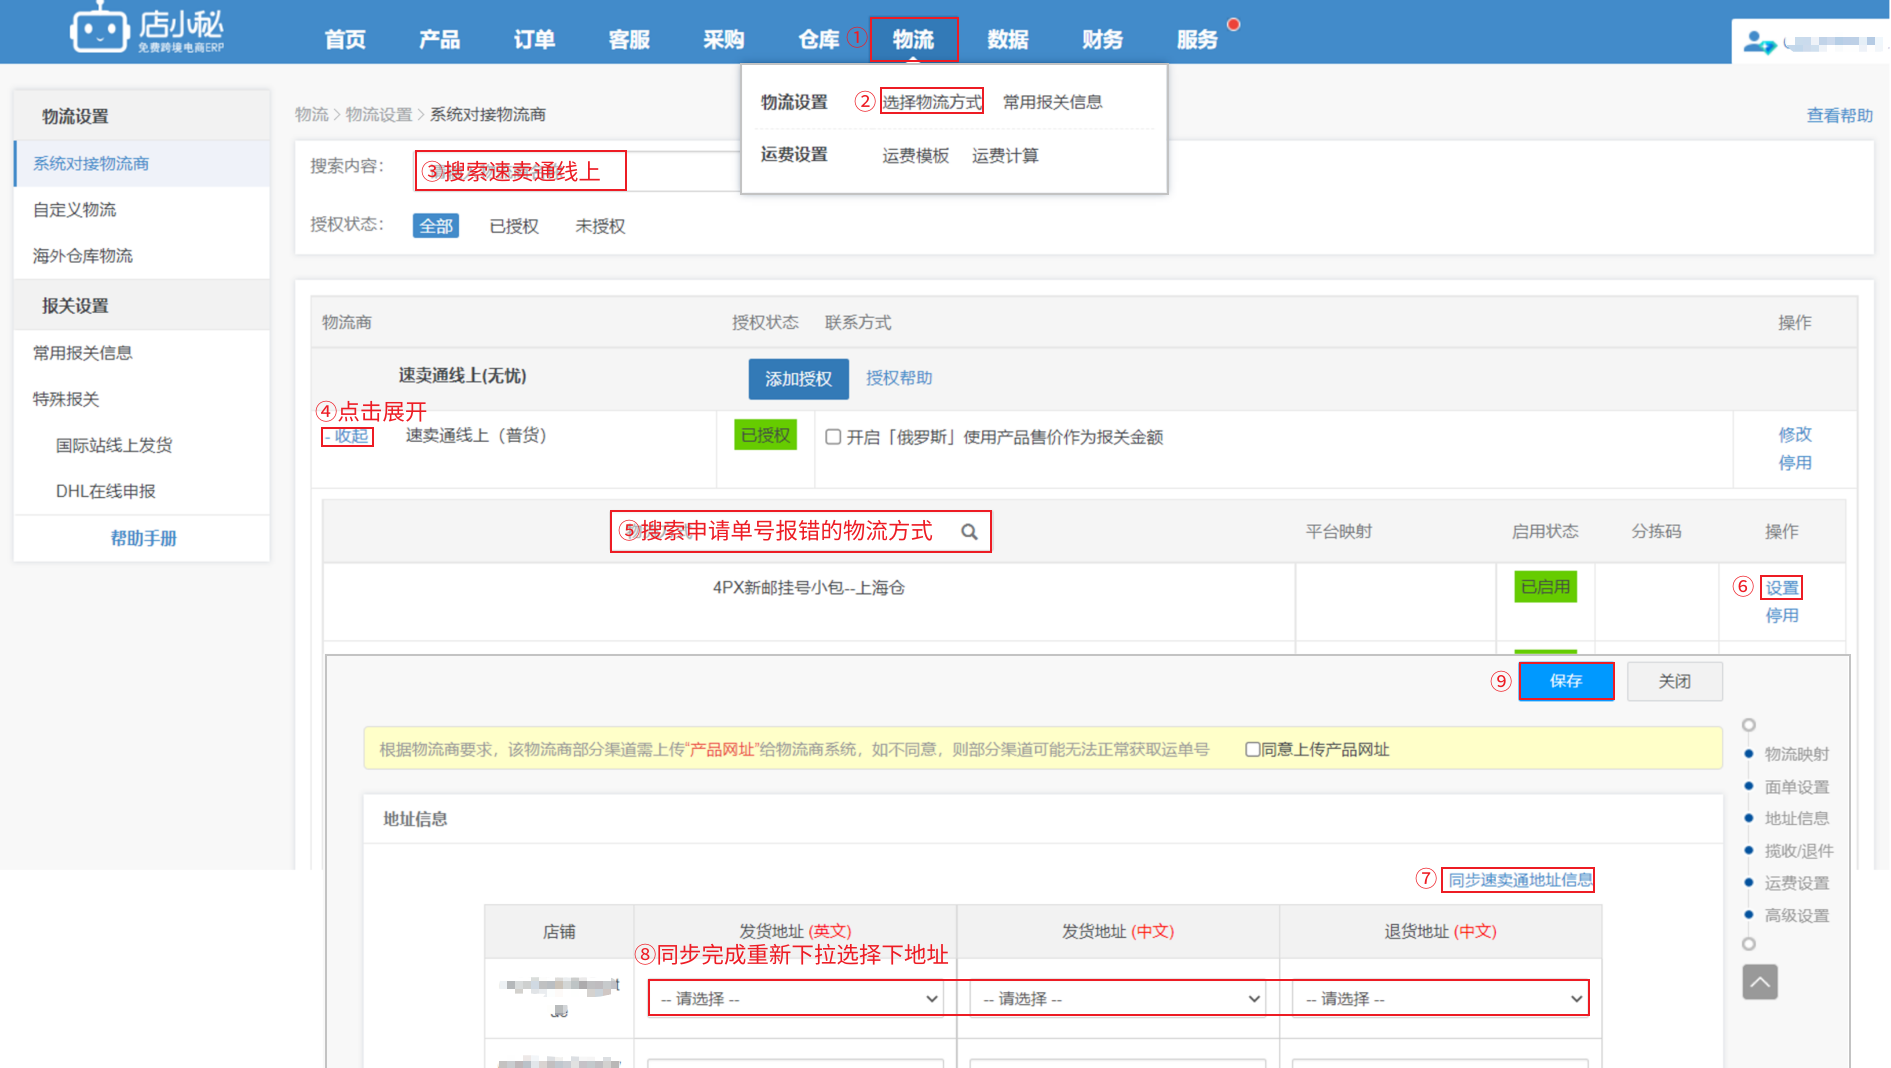Click 设置 for 4PX新邮挂号小包
1891x1068 pixels.
[1782, 587]
